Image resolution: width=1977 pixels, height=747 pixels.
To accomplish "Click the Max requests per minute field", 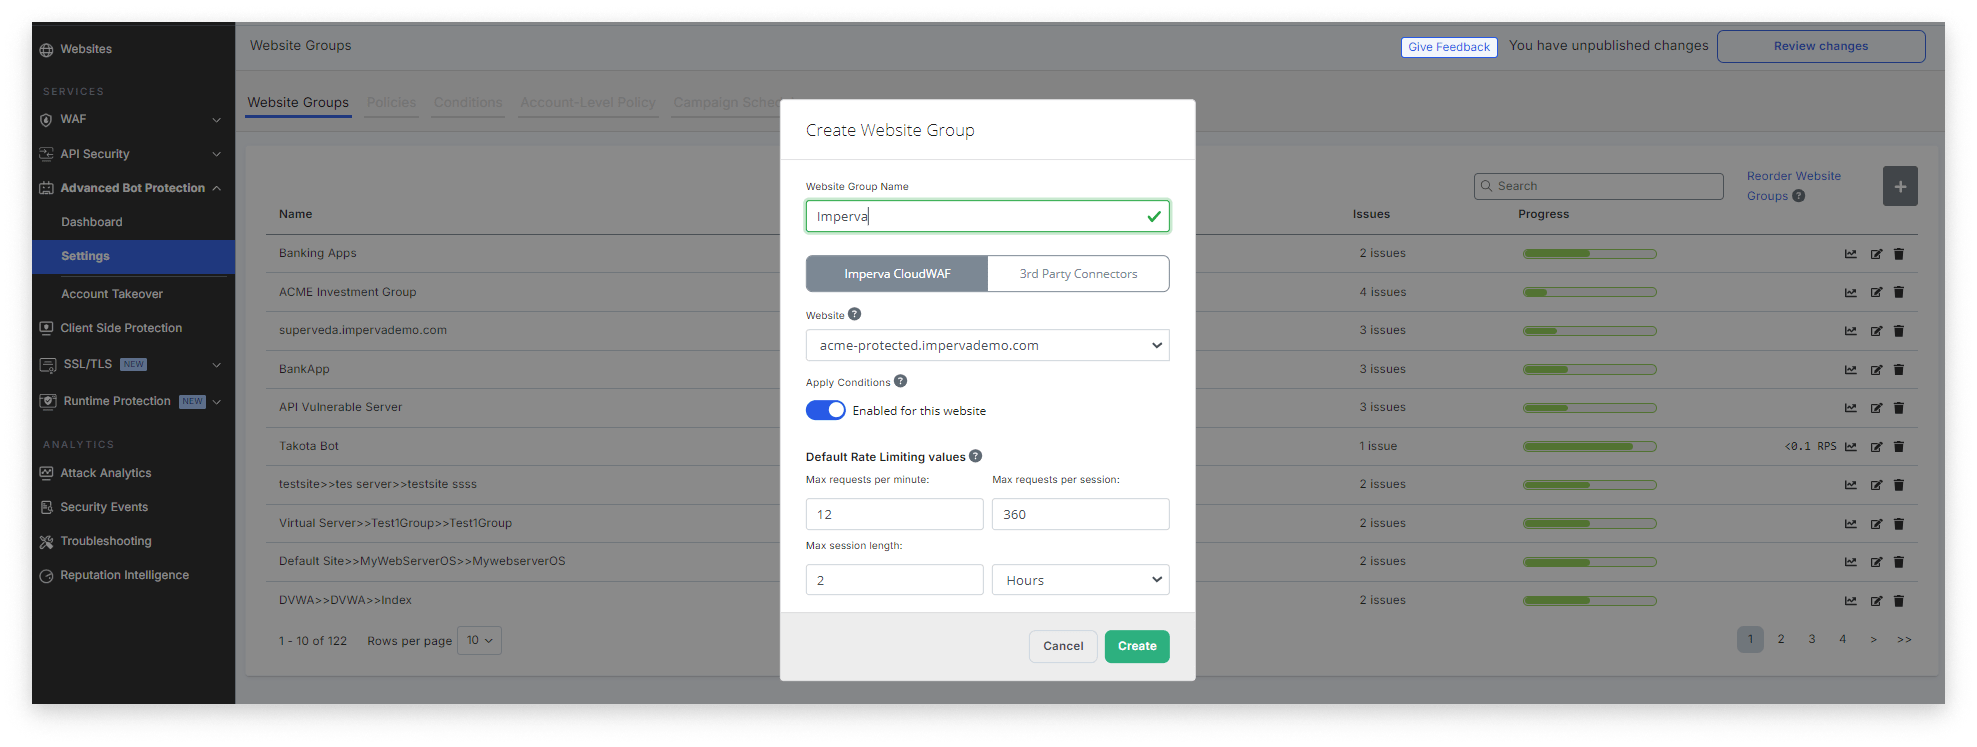I will pyautogui.click(x=894, y=514).
